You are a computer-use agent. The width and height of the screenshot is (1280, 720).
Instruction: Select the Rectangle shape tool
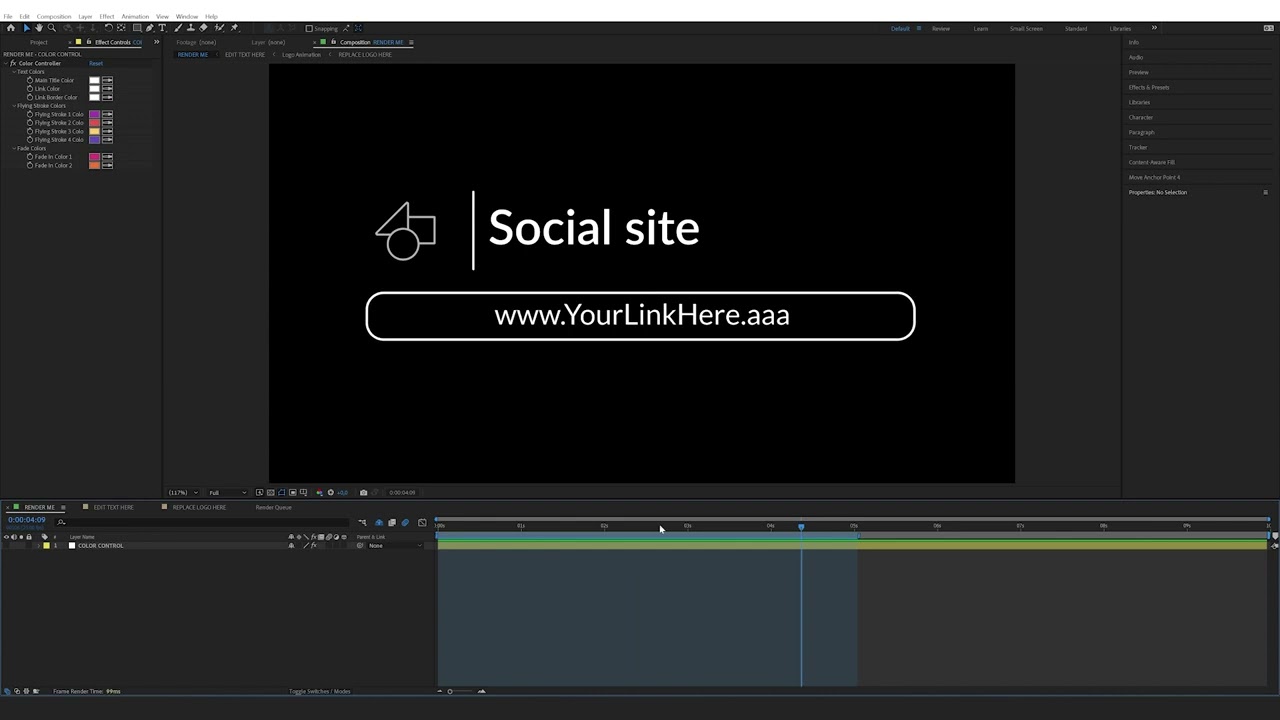(137, 28)
